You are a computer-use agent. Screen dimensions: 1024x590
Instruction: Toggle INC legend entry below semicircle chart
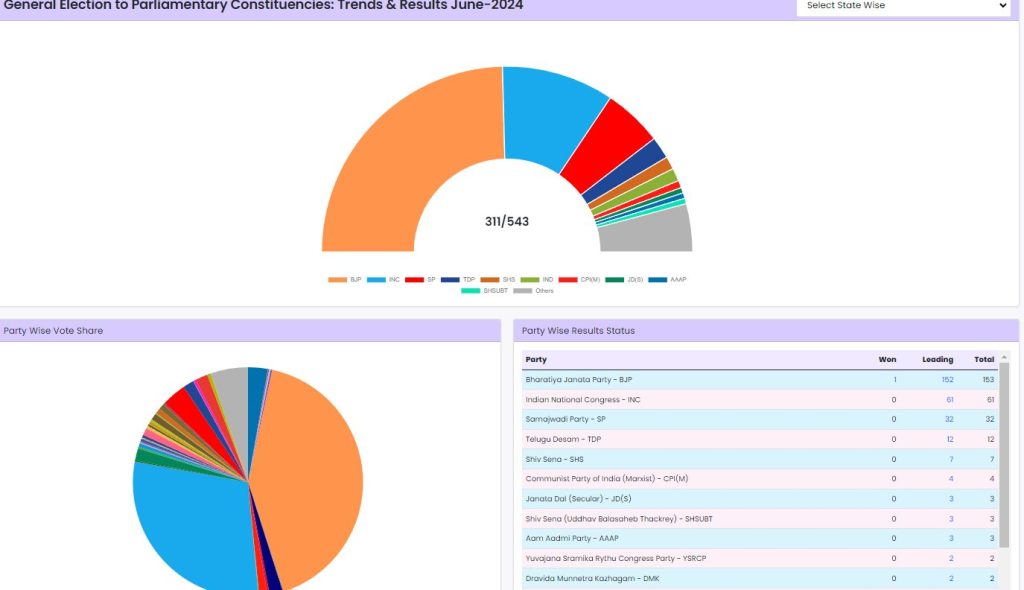384,279
